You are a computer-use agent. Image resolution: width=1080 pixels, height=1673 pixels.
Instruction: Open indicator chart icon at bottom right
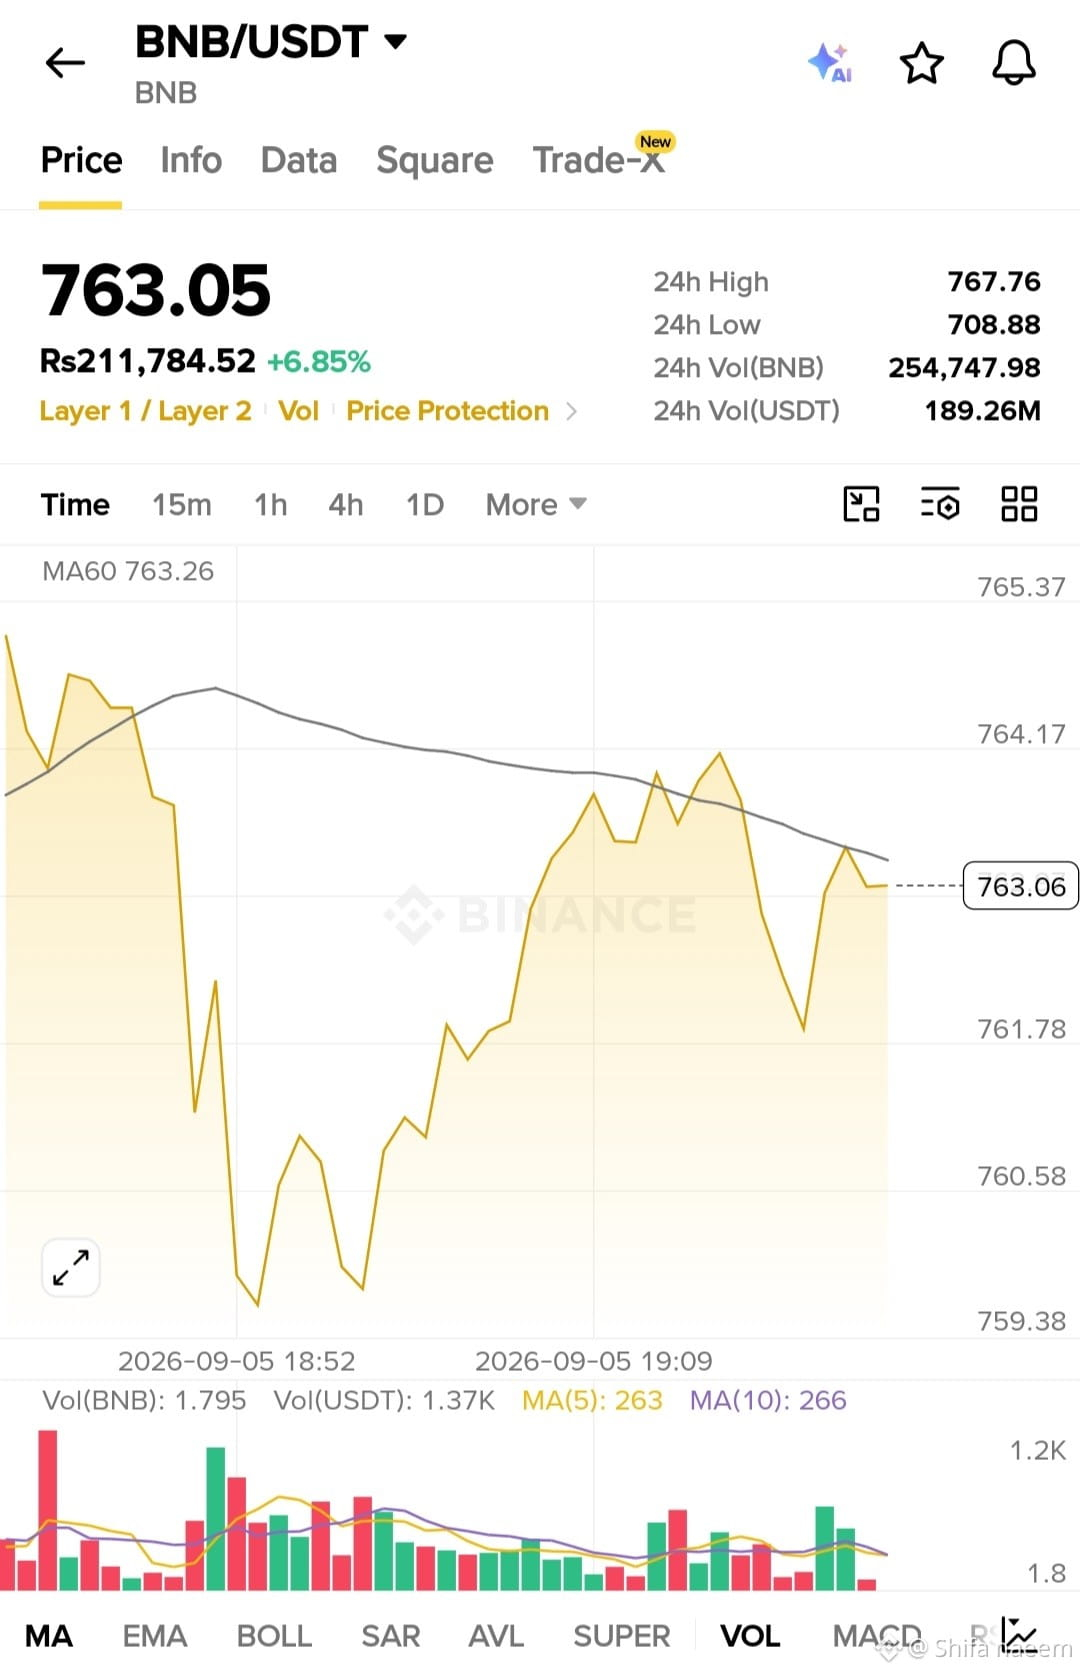(x=1020, y=1634)
